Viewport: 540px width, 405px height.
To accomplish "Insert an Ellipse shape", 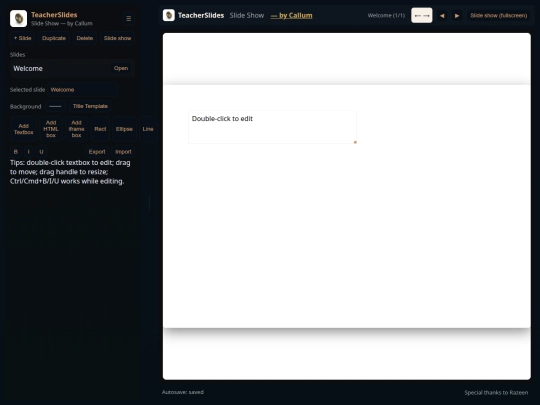I will click(x=124, y=129).
